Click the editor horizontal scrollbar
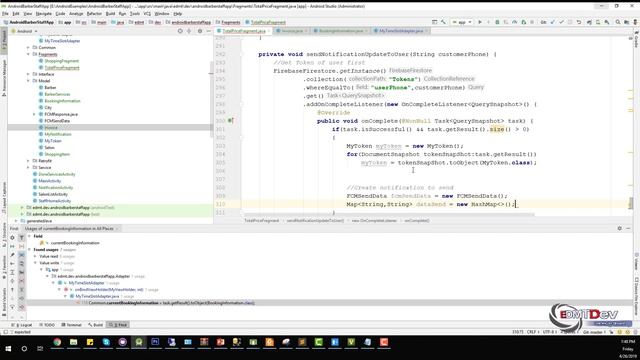Image resolution: width=640 pixels, height=360 pixels. point(388,214)
